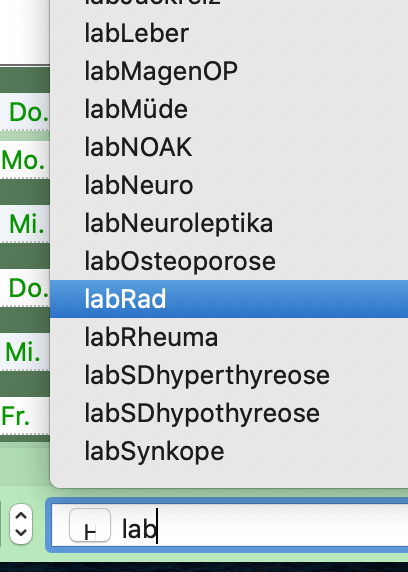
Task: Focus the text field containing lab
Action: click(229, 525)
